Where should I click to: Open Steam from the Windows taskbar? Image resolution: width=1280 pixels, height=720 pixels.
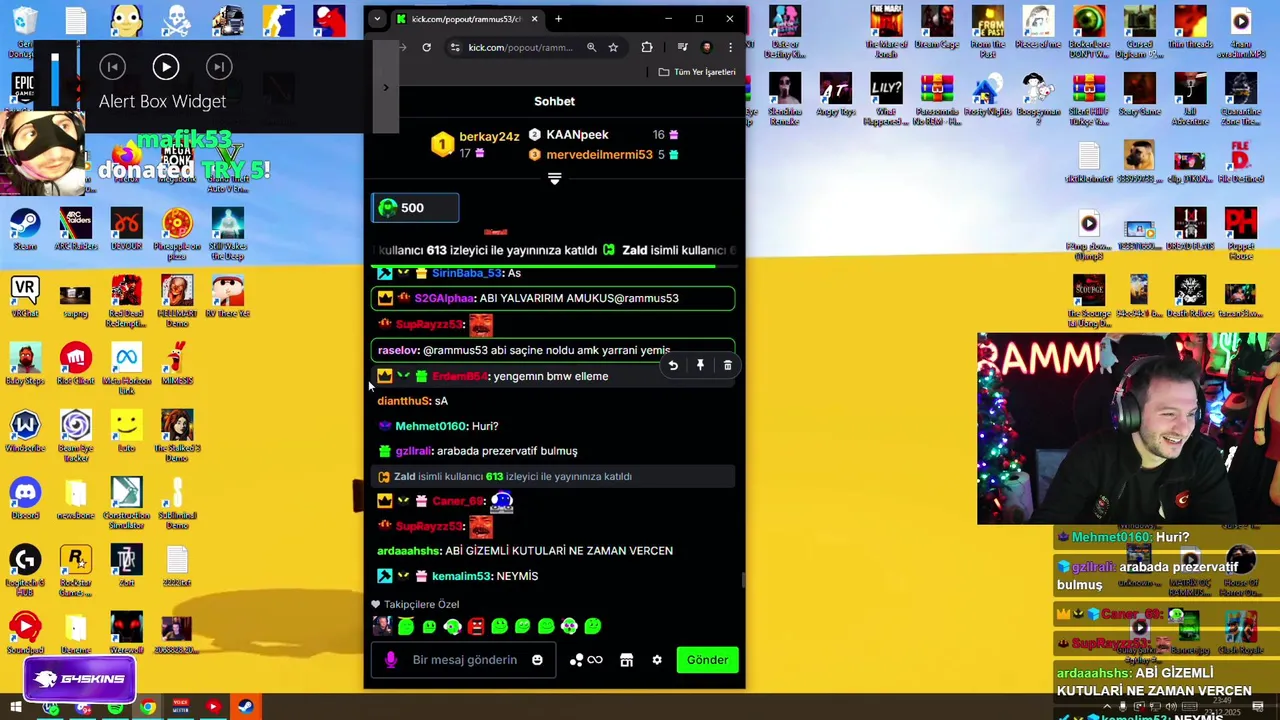pos(245,707)
